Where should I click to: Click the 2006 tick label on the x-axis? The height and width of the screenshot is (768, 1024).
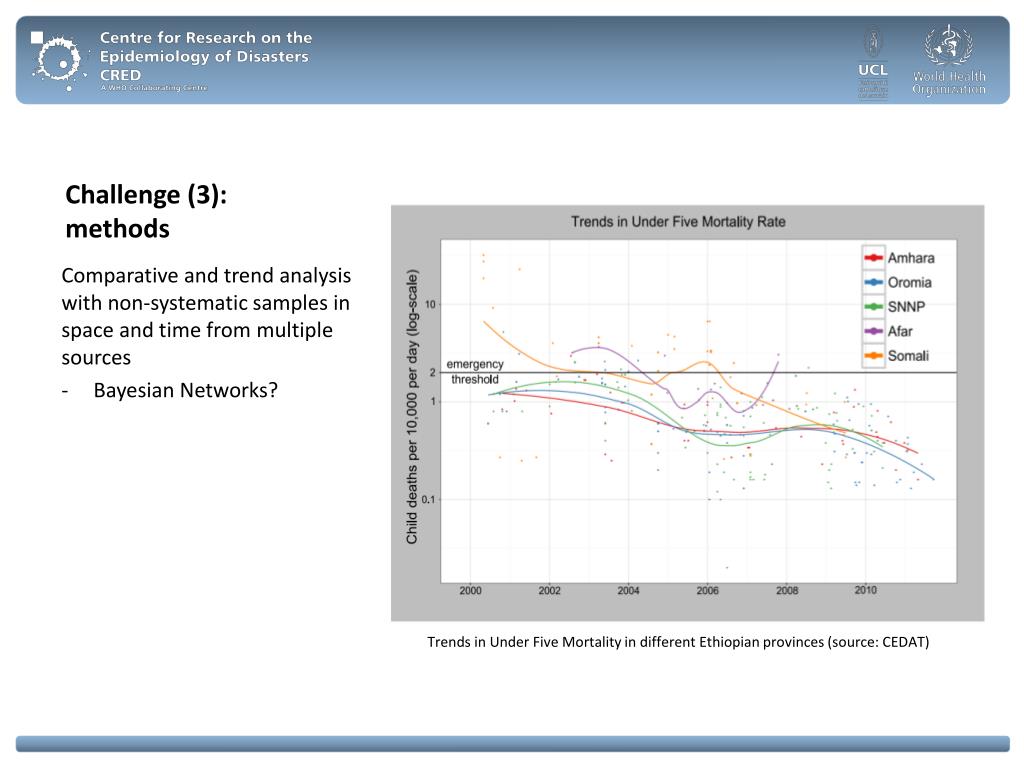[706, 591]
